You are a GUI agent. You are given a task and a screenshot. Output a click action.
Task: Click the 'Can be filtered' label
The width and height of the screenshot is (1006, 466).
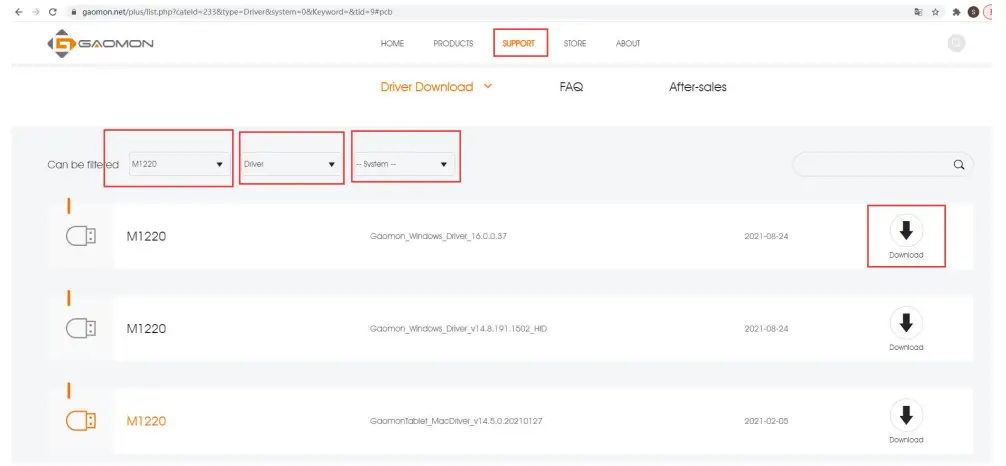pyautogui.click(x=83, y=165)
